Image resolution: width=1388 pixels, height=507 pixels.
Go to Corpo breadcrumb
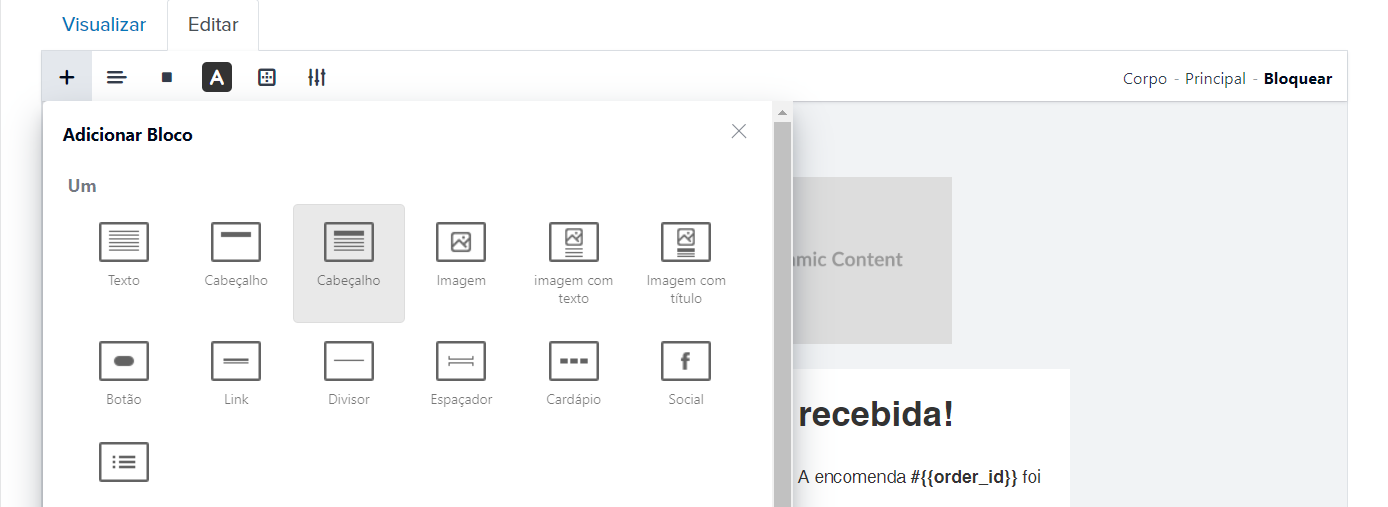coord(1145,79)
